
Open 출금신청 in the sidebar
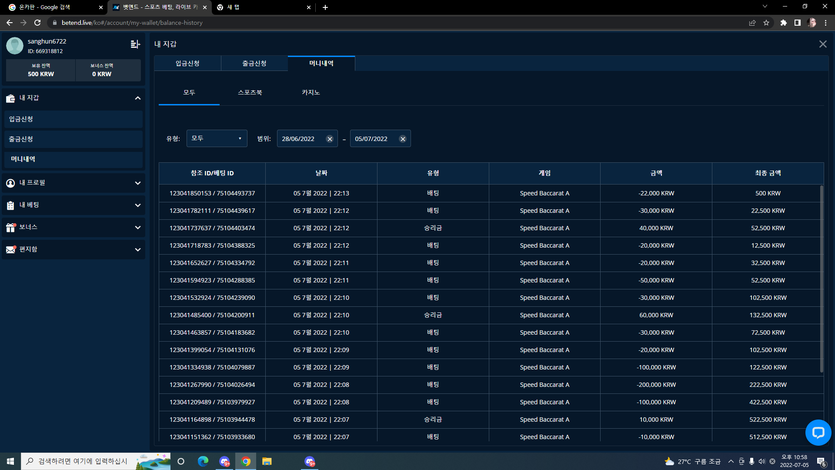73,139
